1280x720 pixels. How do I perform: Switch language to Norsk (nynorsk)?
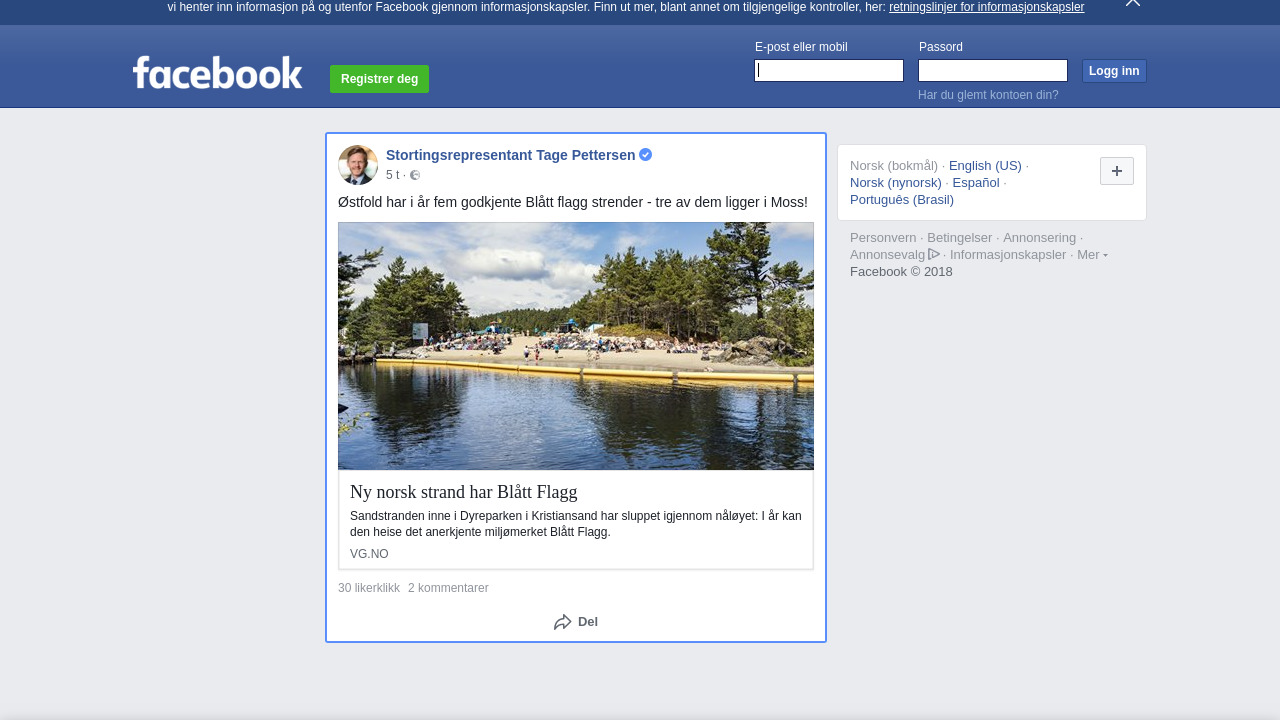point(896,183)
